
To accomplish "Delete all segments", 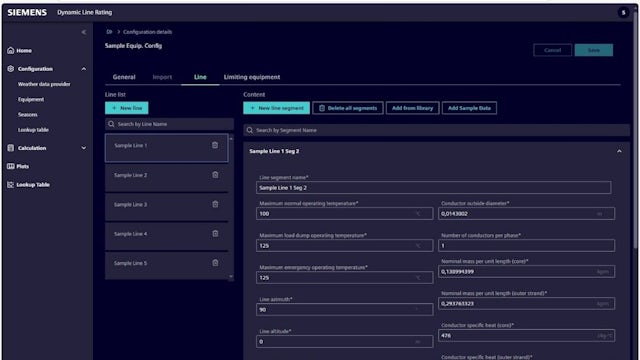I will (348, 108).
